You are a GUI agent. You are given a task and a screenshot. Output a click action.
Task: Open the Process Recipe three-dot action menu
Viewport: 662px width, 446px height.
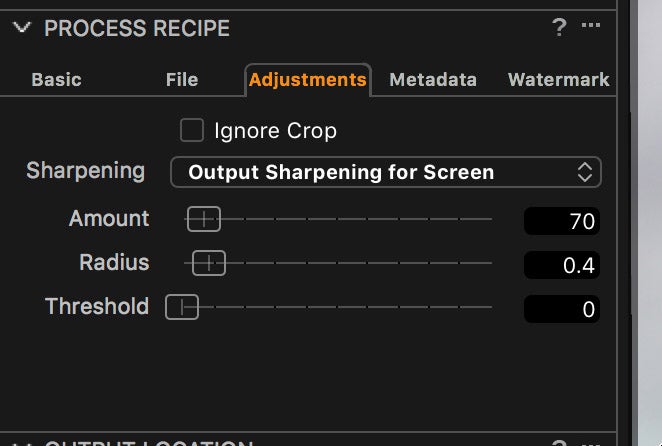click(x=591, y=25)
